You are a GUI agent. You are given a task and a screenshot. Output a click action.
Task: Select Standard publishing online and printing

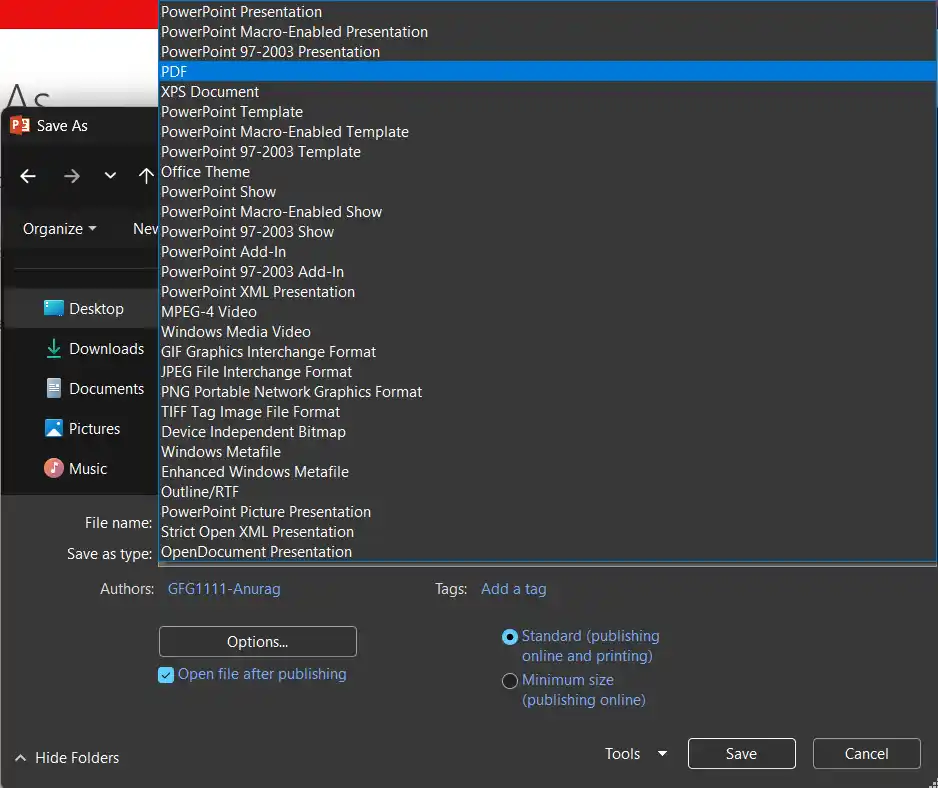coord(510,637)
